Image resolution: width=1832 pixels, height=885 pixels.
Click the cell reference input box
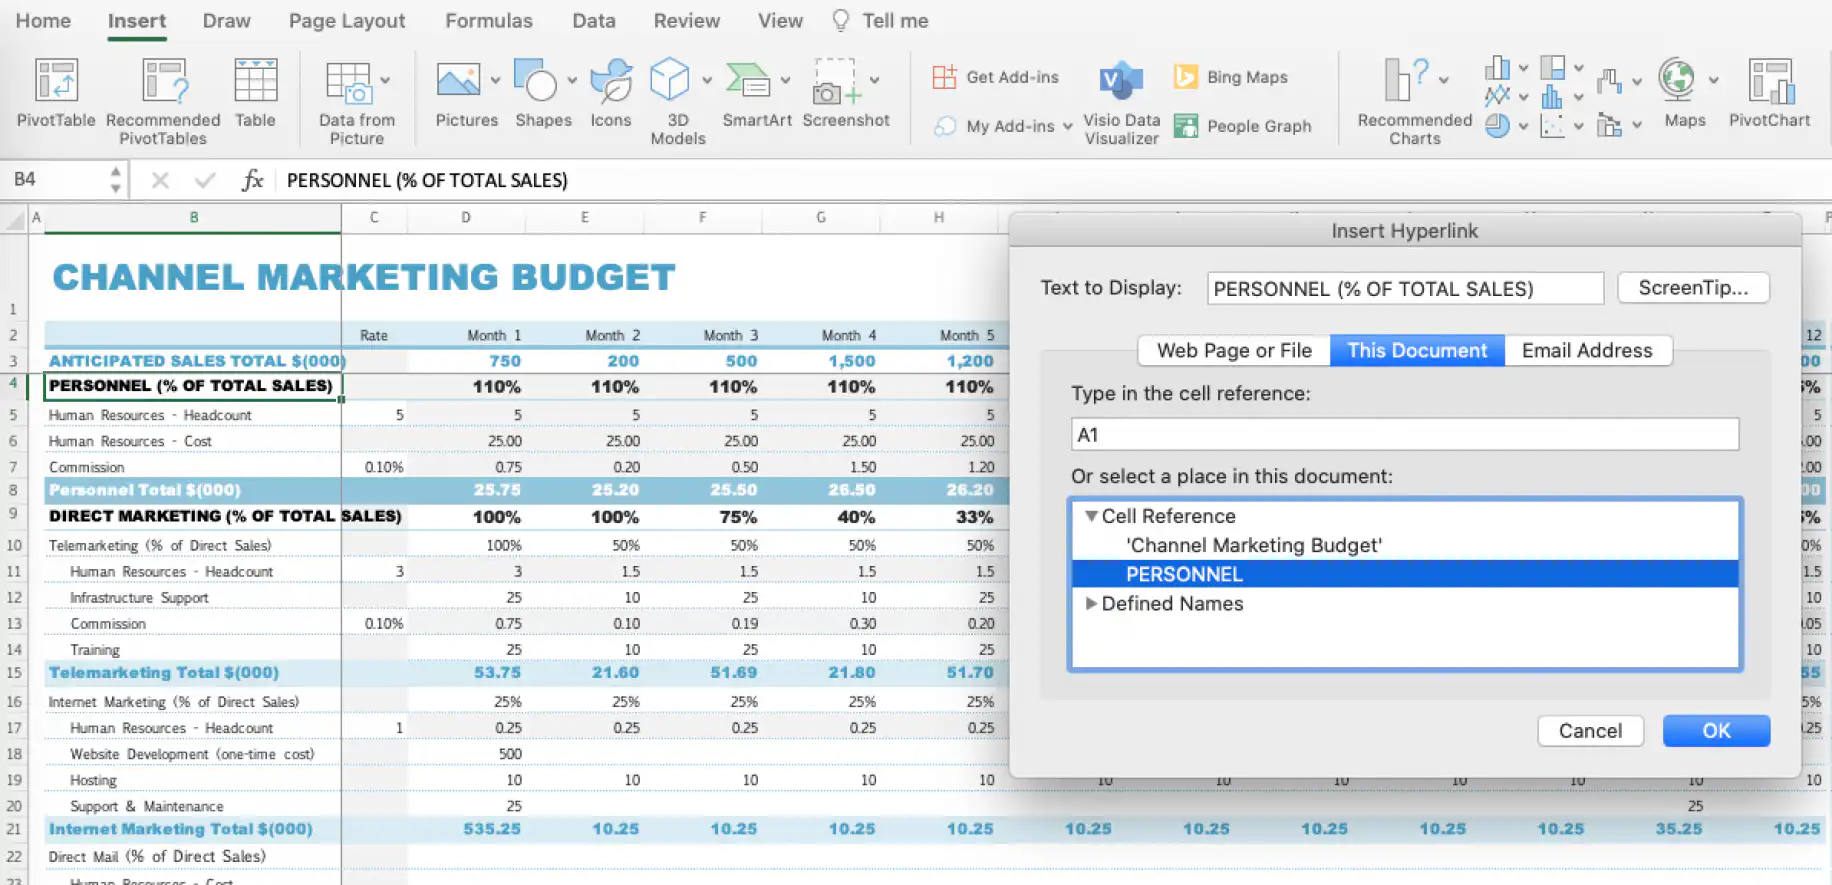pyautogui.click(x=1405, y=435)
